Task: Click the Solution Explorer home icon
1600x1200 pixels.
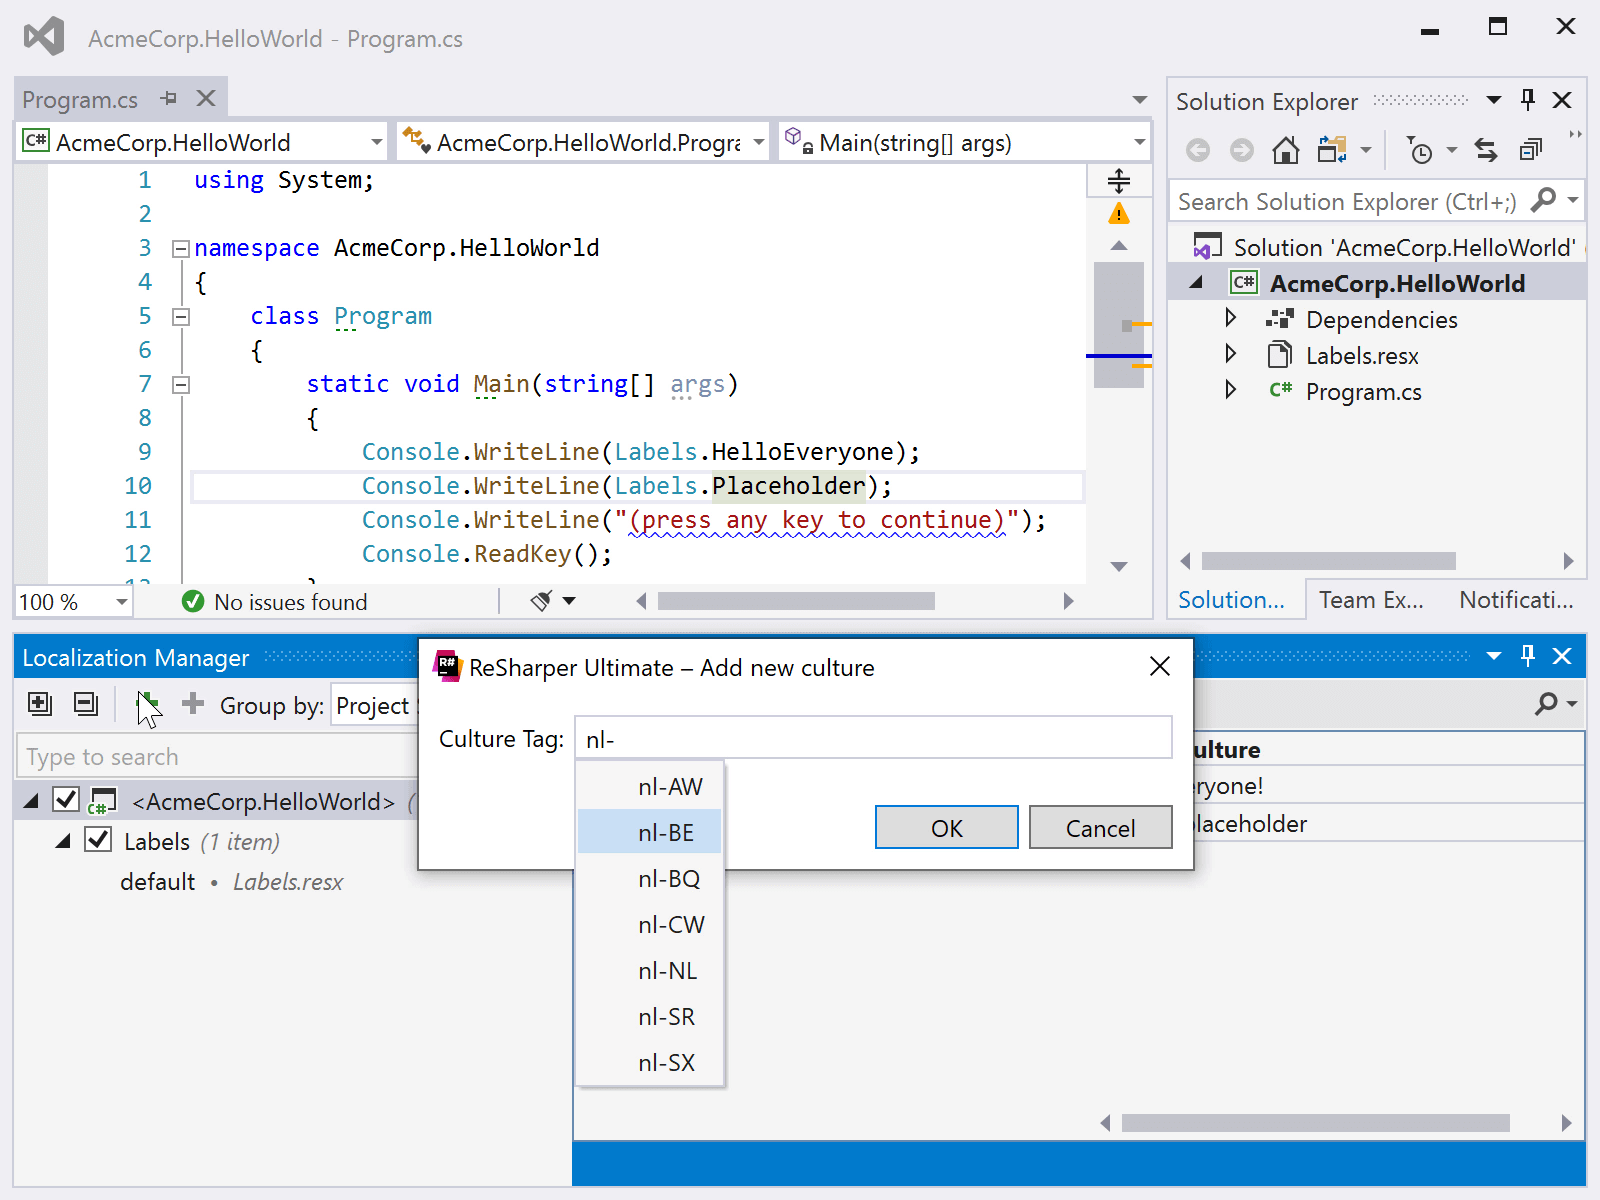Action: [x=1285, y=150]
